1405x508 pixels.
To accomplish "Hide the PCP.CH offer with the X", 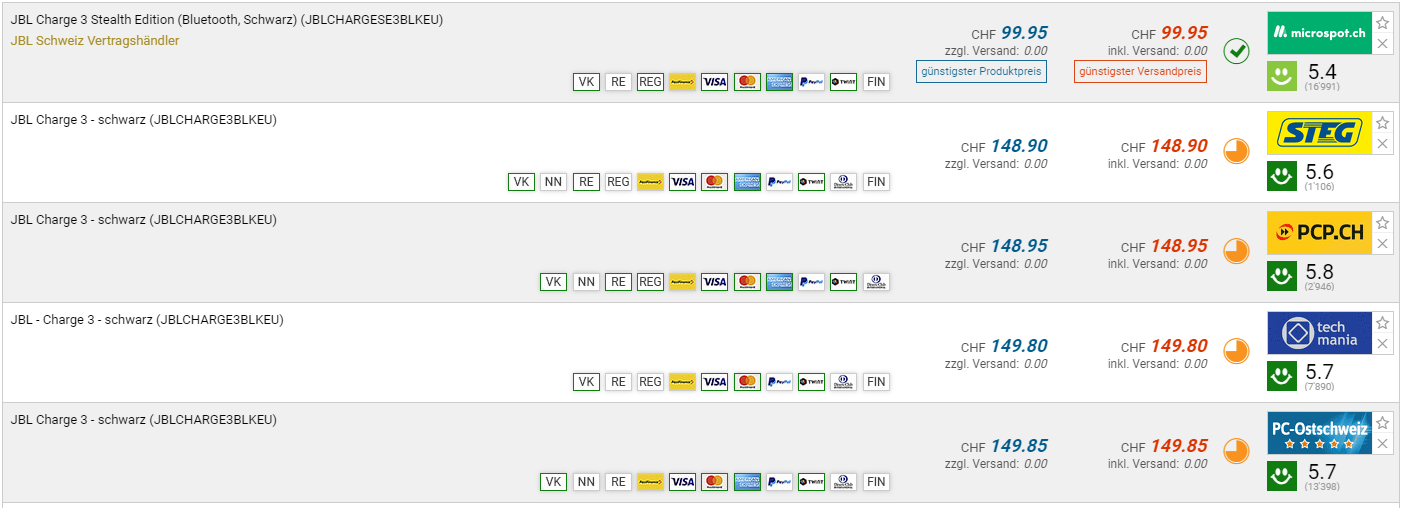I will (1382, 244).
